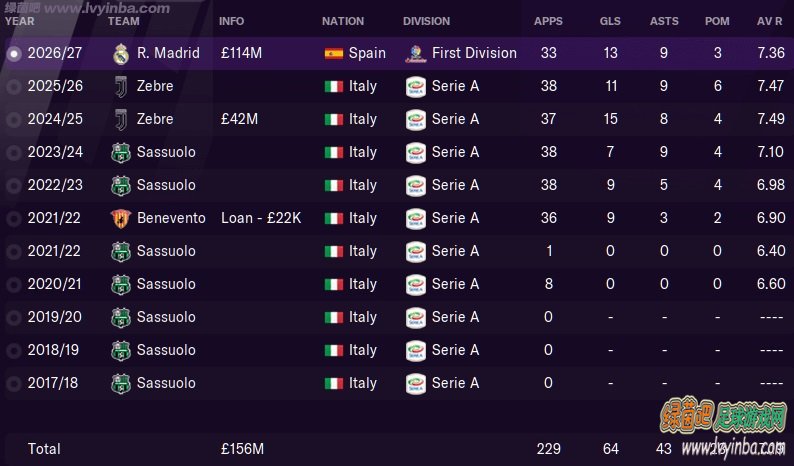Screen dimensions: 794x466
Task: Click the Zebre logo in 2025/26 row
Action: click(x=121, y=87)
